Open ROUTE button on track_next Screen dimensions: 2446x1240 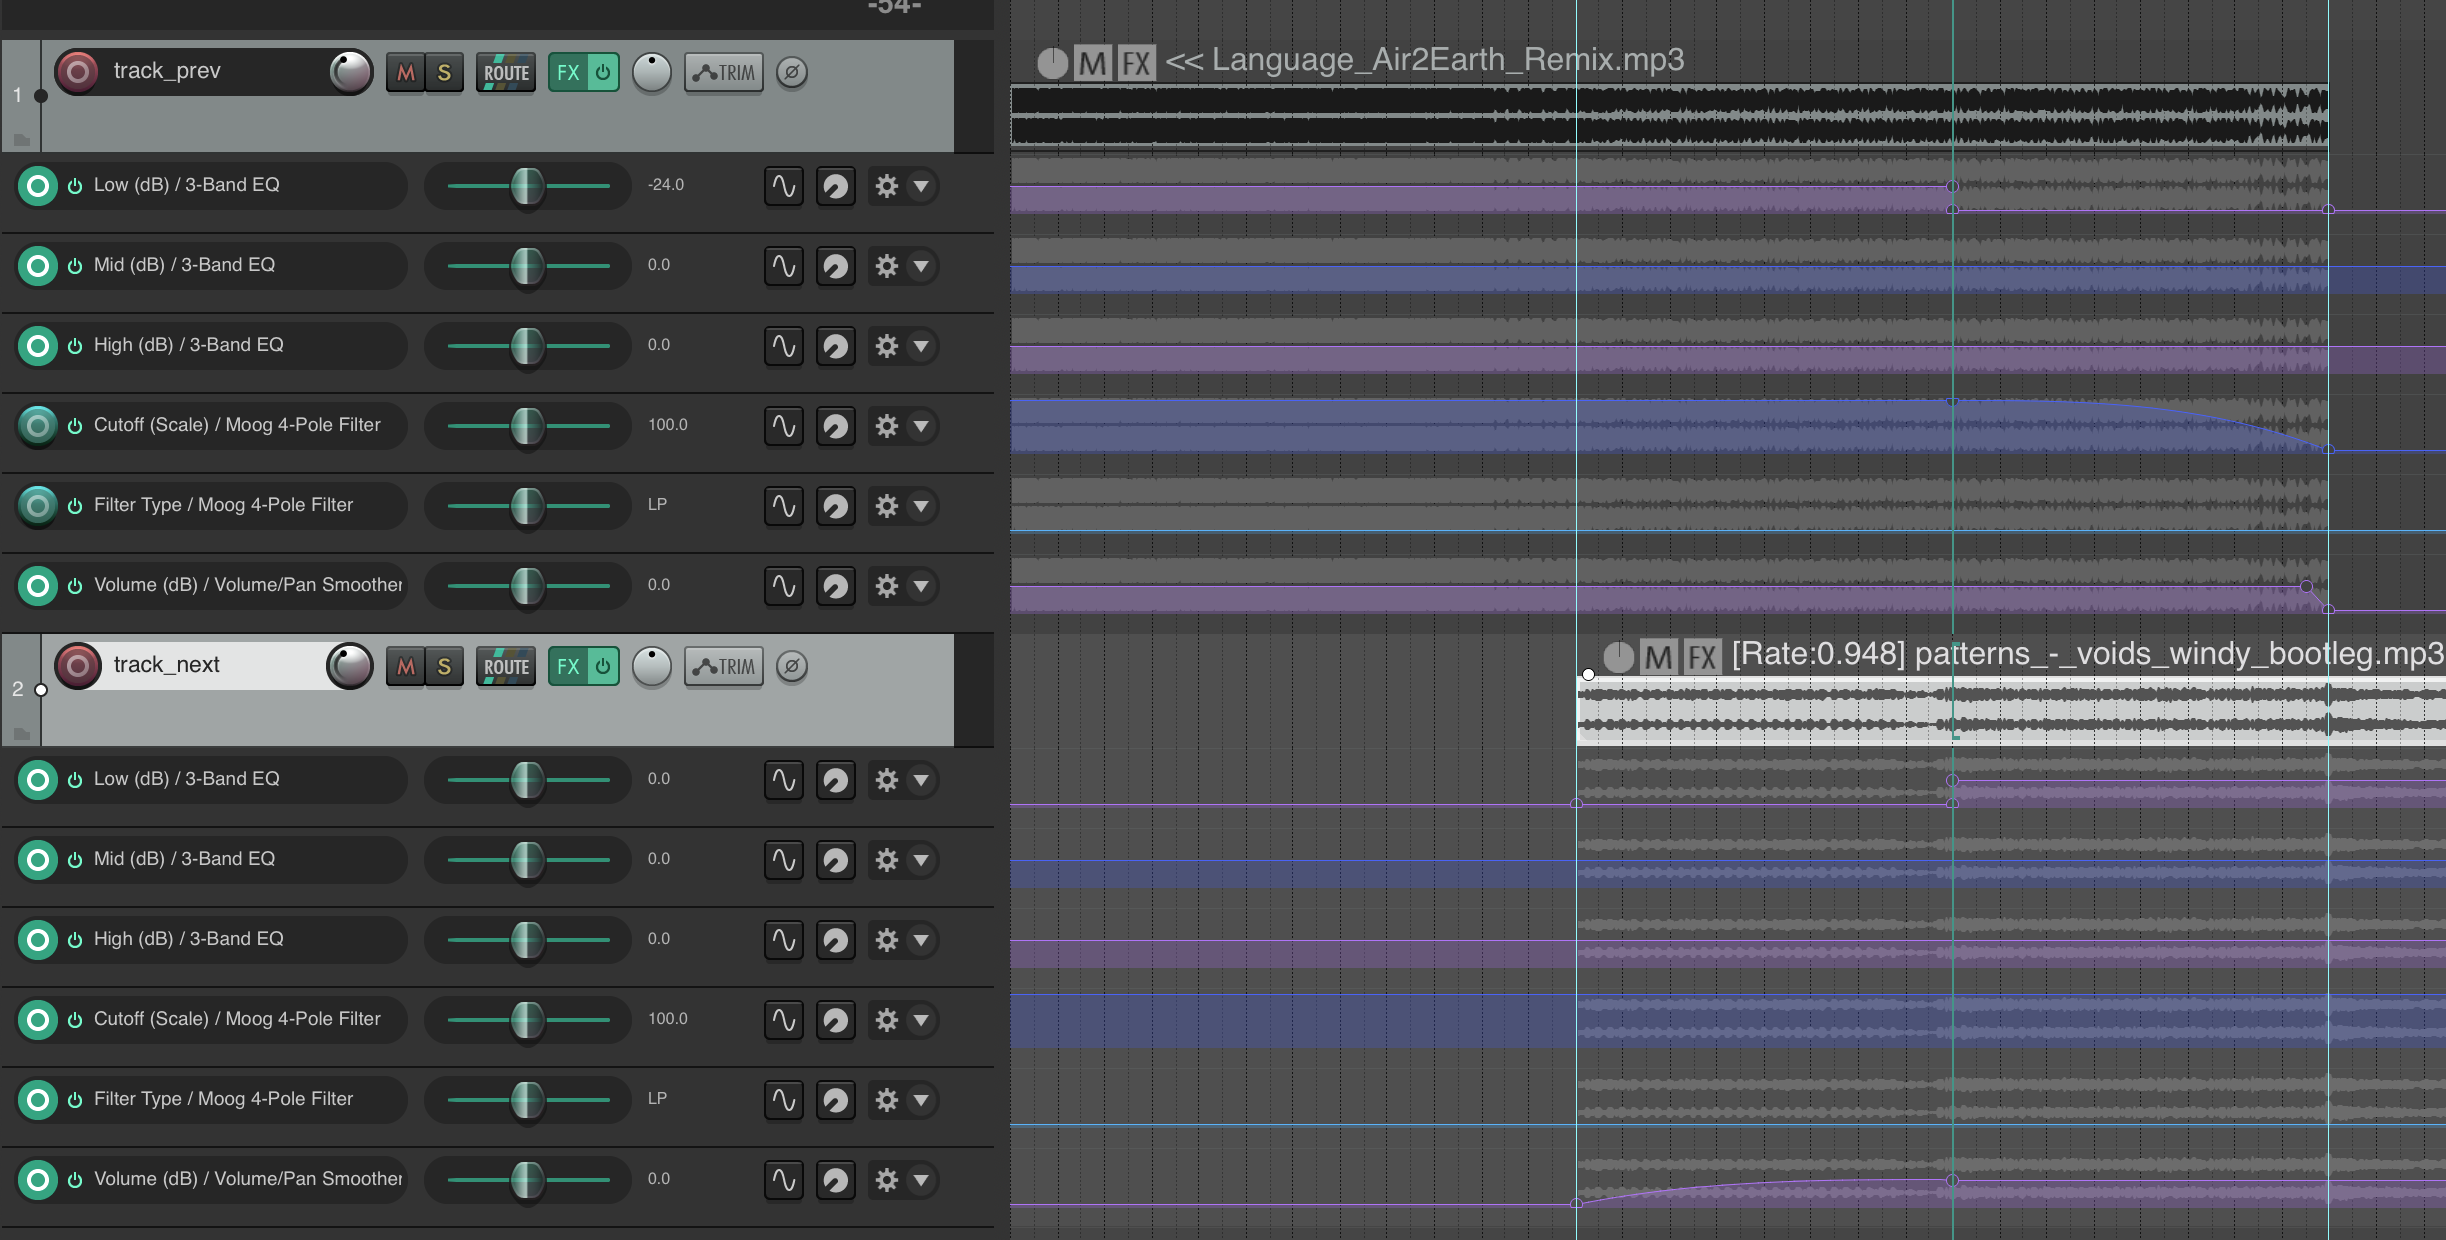click(x=506, y=666)
